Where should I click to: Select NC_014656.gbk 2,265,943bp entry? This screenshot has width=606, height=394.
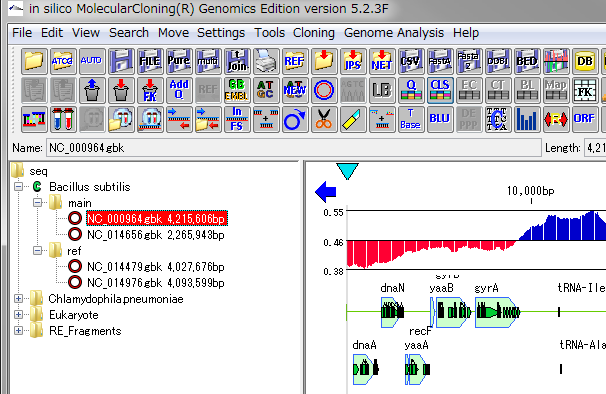[x=156, y=235]
